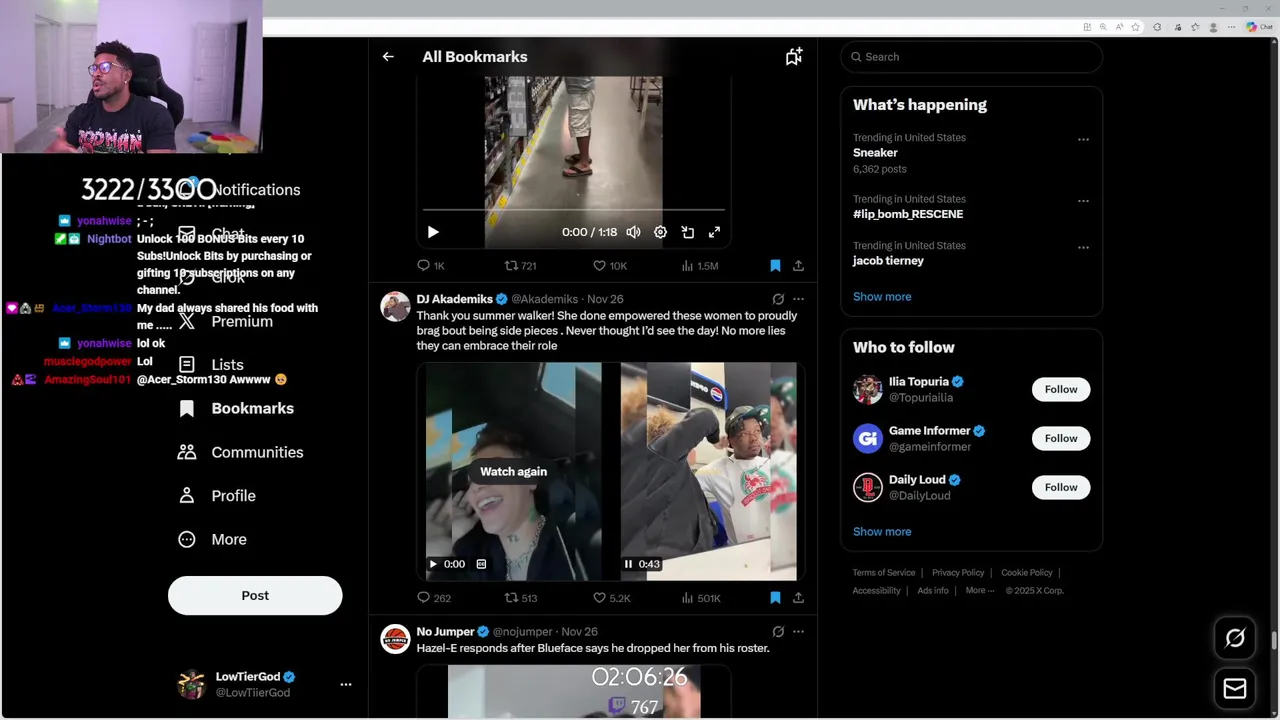Like the post with 10K likes
1280x720 pixels.
(x=609, y=266)
